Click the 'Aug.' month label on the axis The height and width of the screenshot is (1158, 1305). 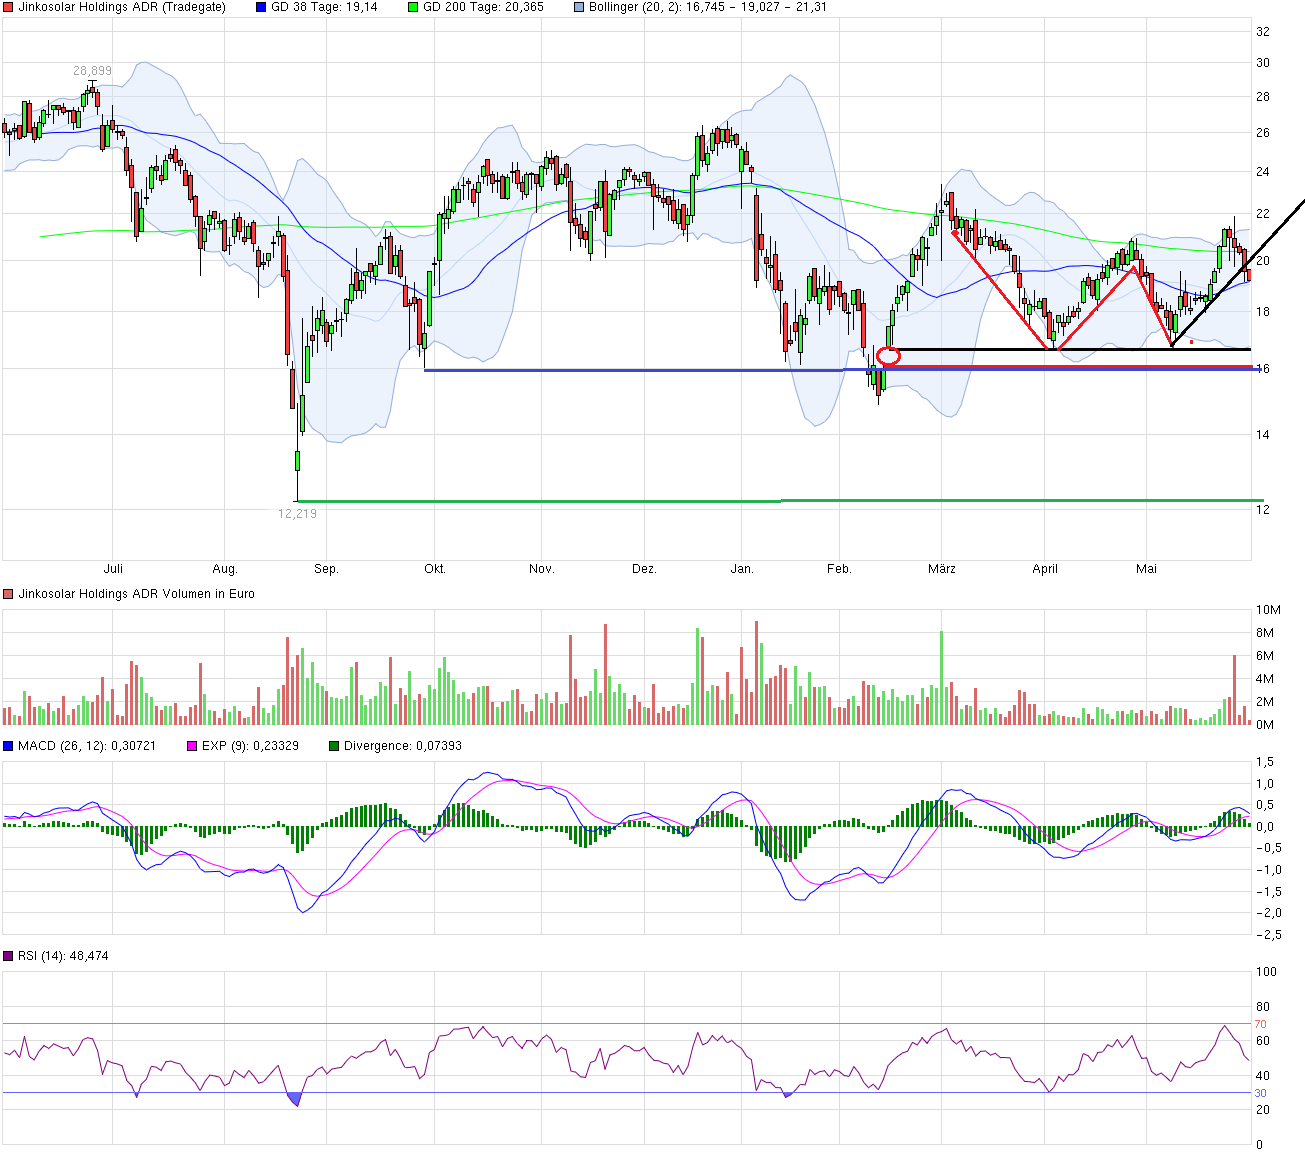[225, 569]
